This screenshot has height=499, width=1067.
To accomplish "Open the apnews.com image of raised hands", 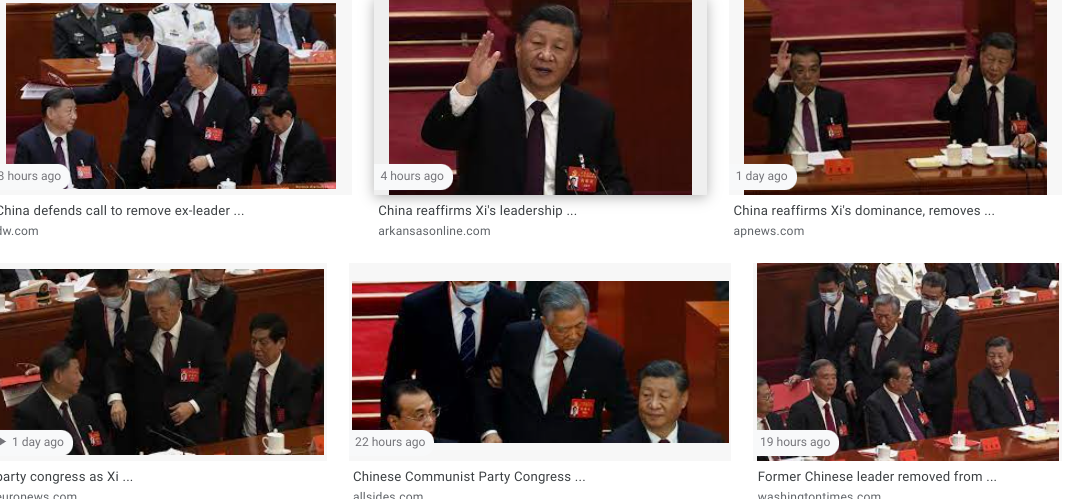I will tap(895, 97).
